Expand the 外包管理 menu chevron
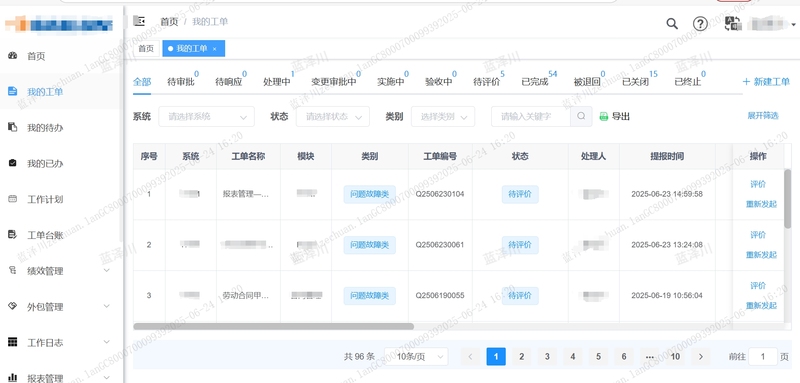The width and height of the screenshot is (800, 383). coord(107,306)
